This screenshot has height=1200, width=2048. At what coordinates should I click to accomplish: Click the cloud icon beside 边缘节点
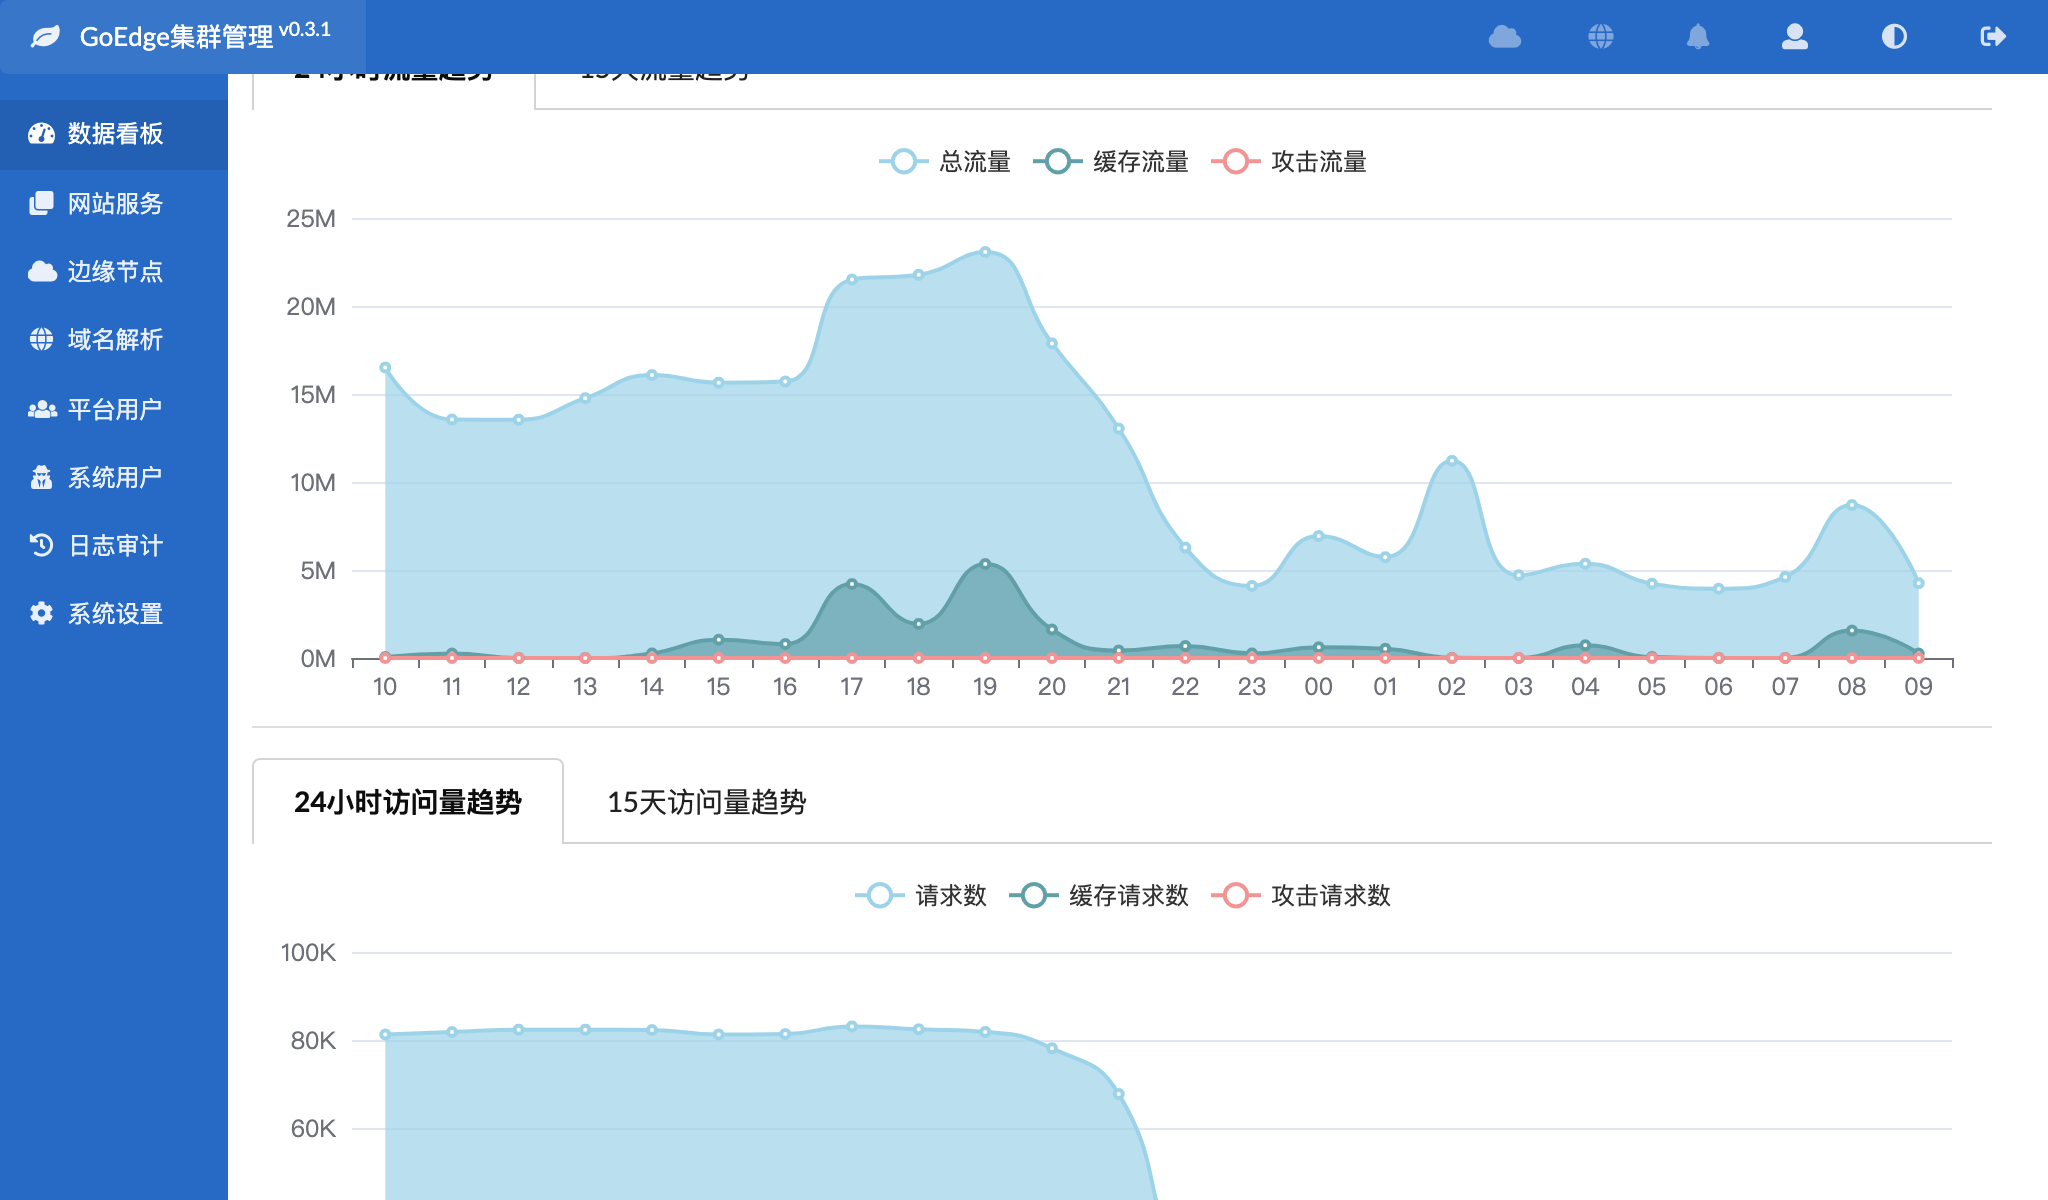point(41,271)
